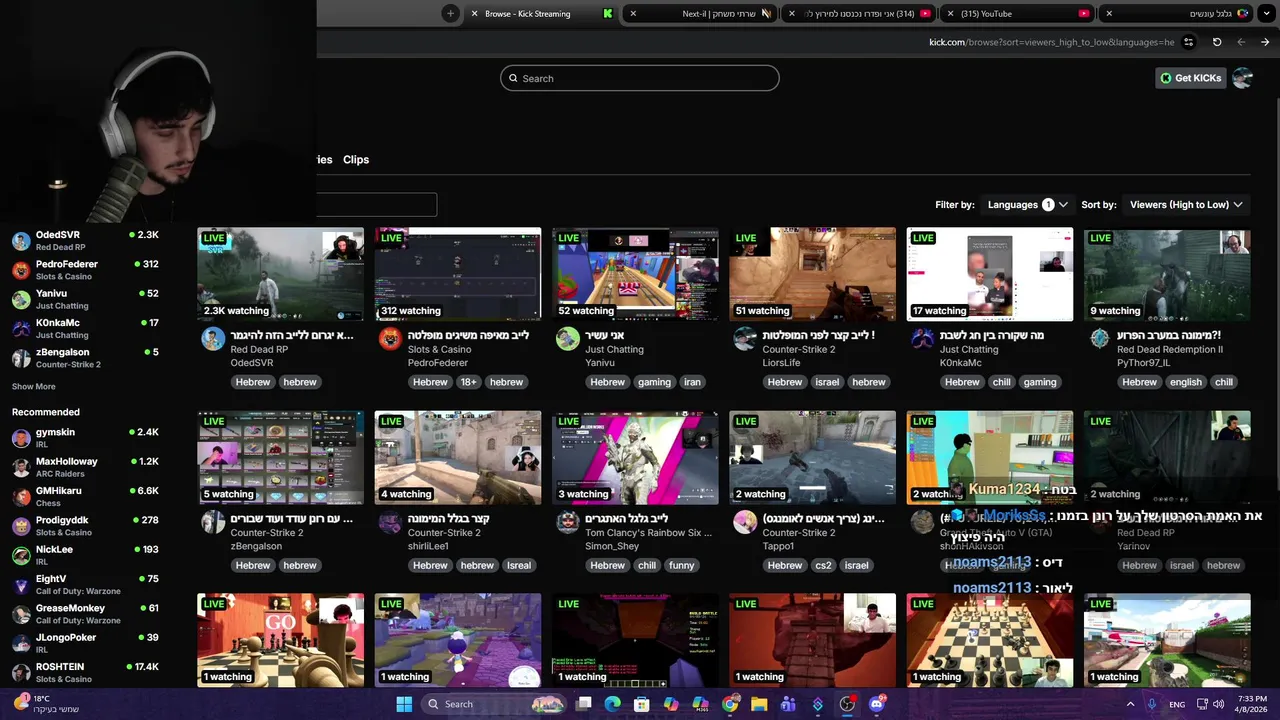Open a new browser tab with the plus button

click(x=450, y=13)
